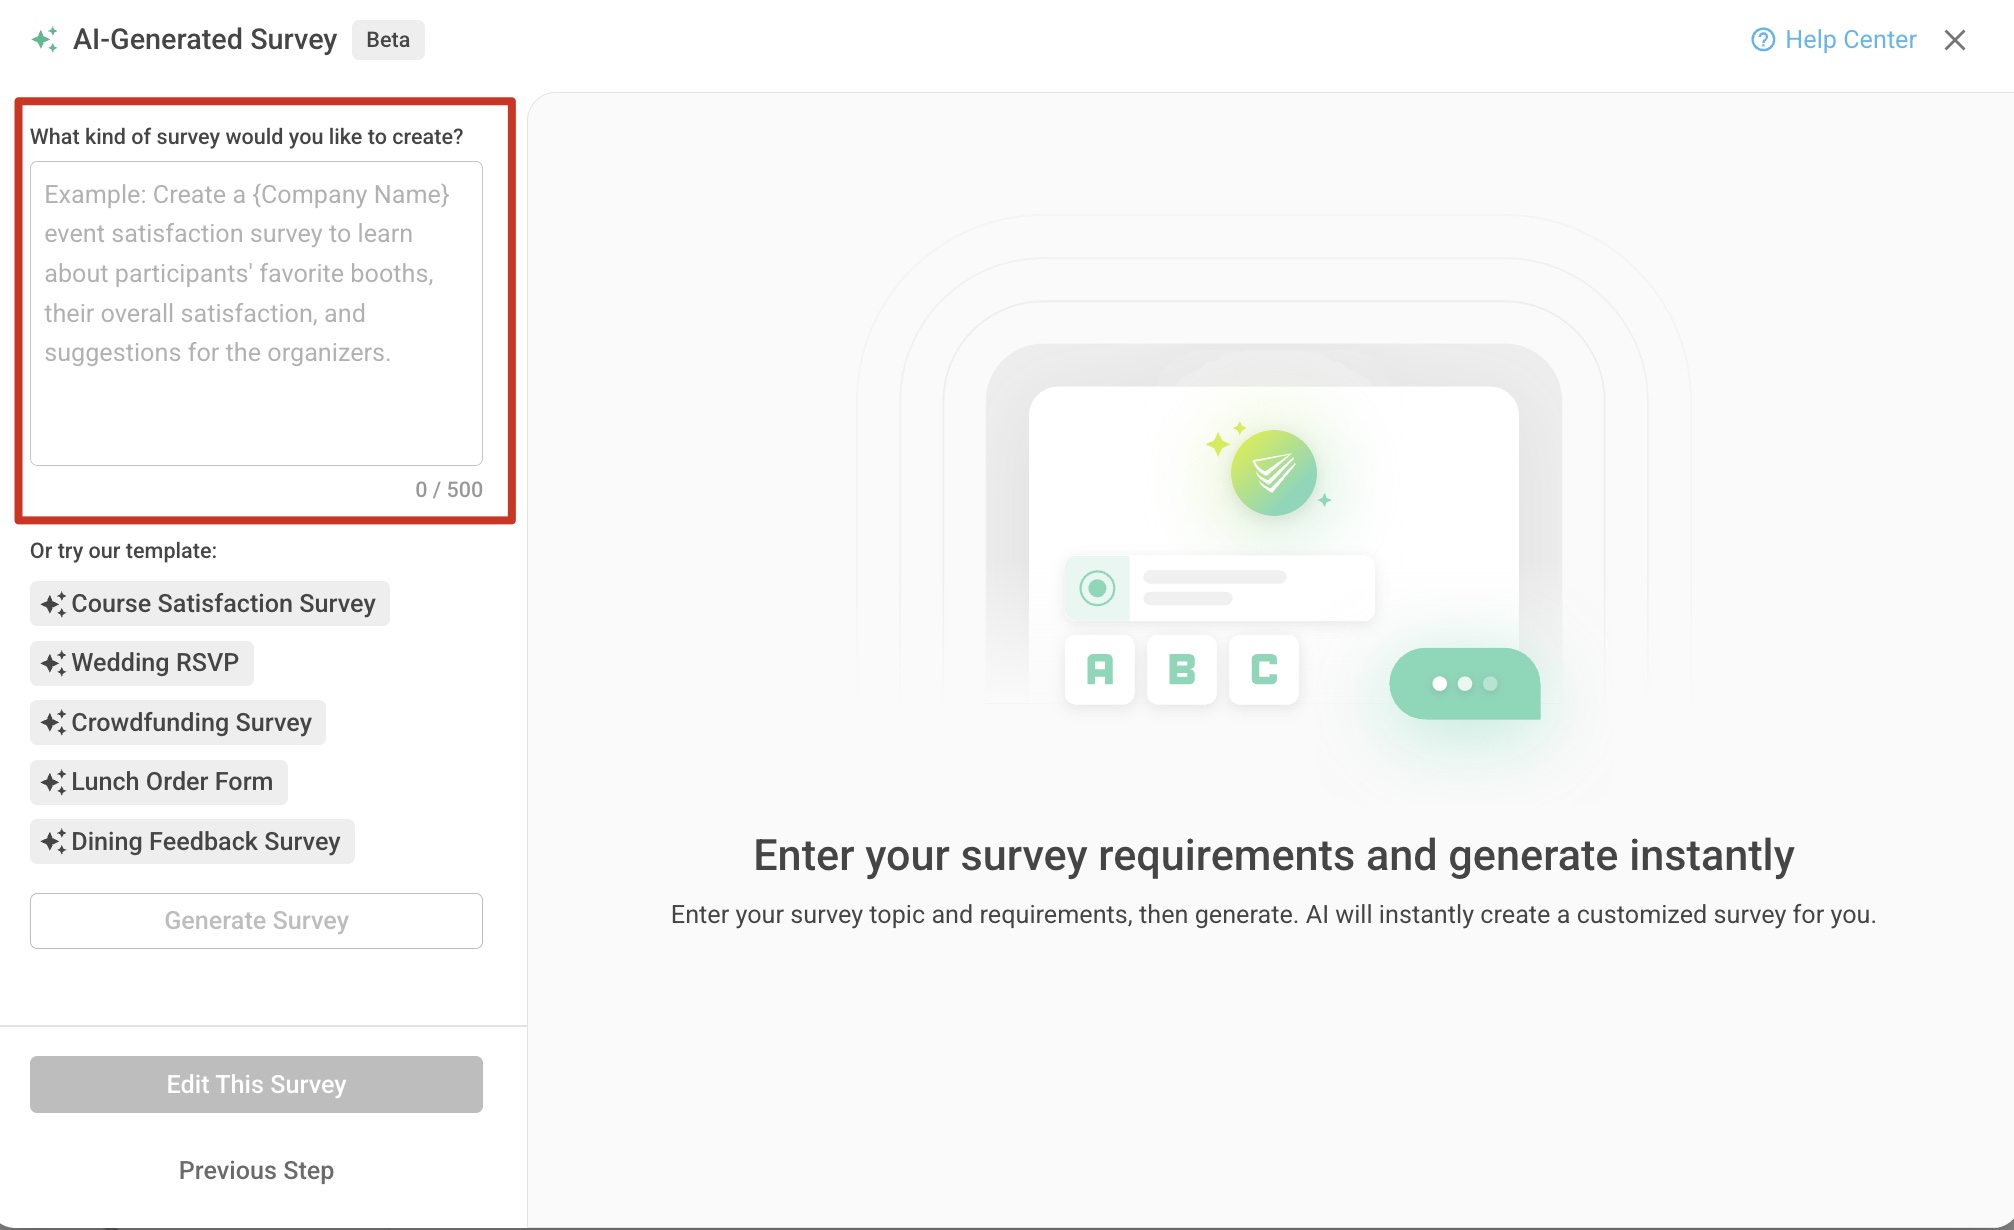The image size is (2014, 1230).
Task: Click the sparkle icon on Course Satisfaction Survey chip
Action: point(55,603)
